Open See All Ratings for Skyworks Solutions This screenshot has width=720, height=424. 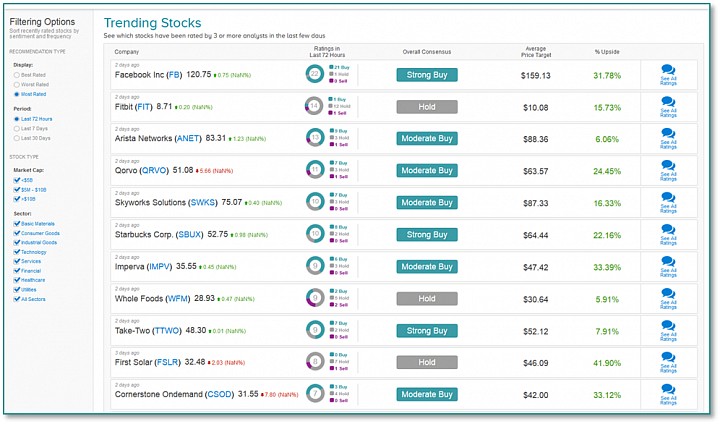tap(668, 203)
